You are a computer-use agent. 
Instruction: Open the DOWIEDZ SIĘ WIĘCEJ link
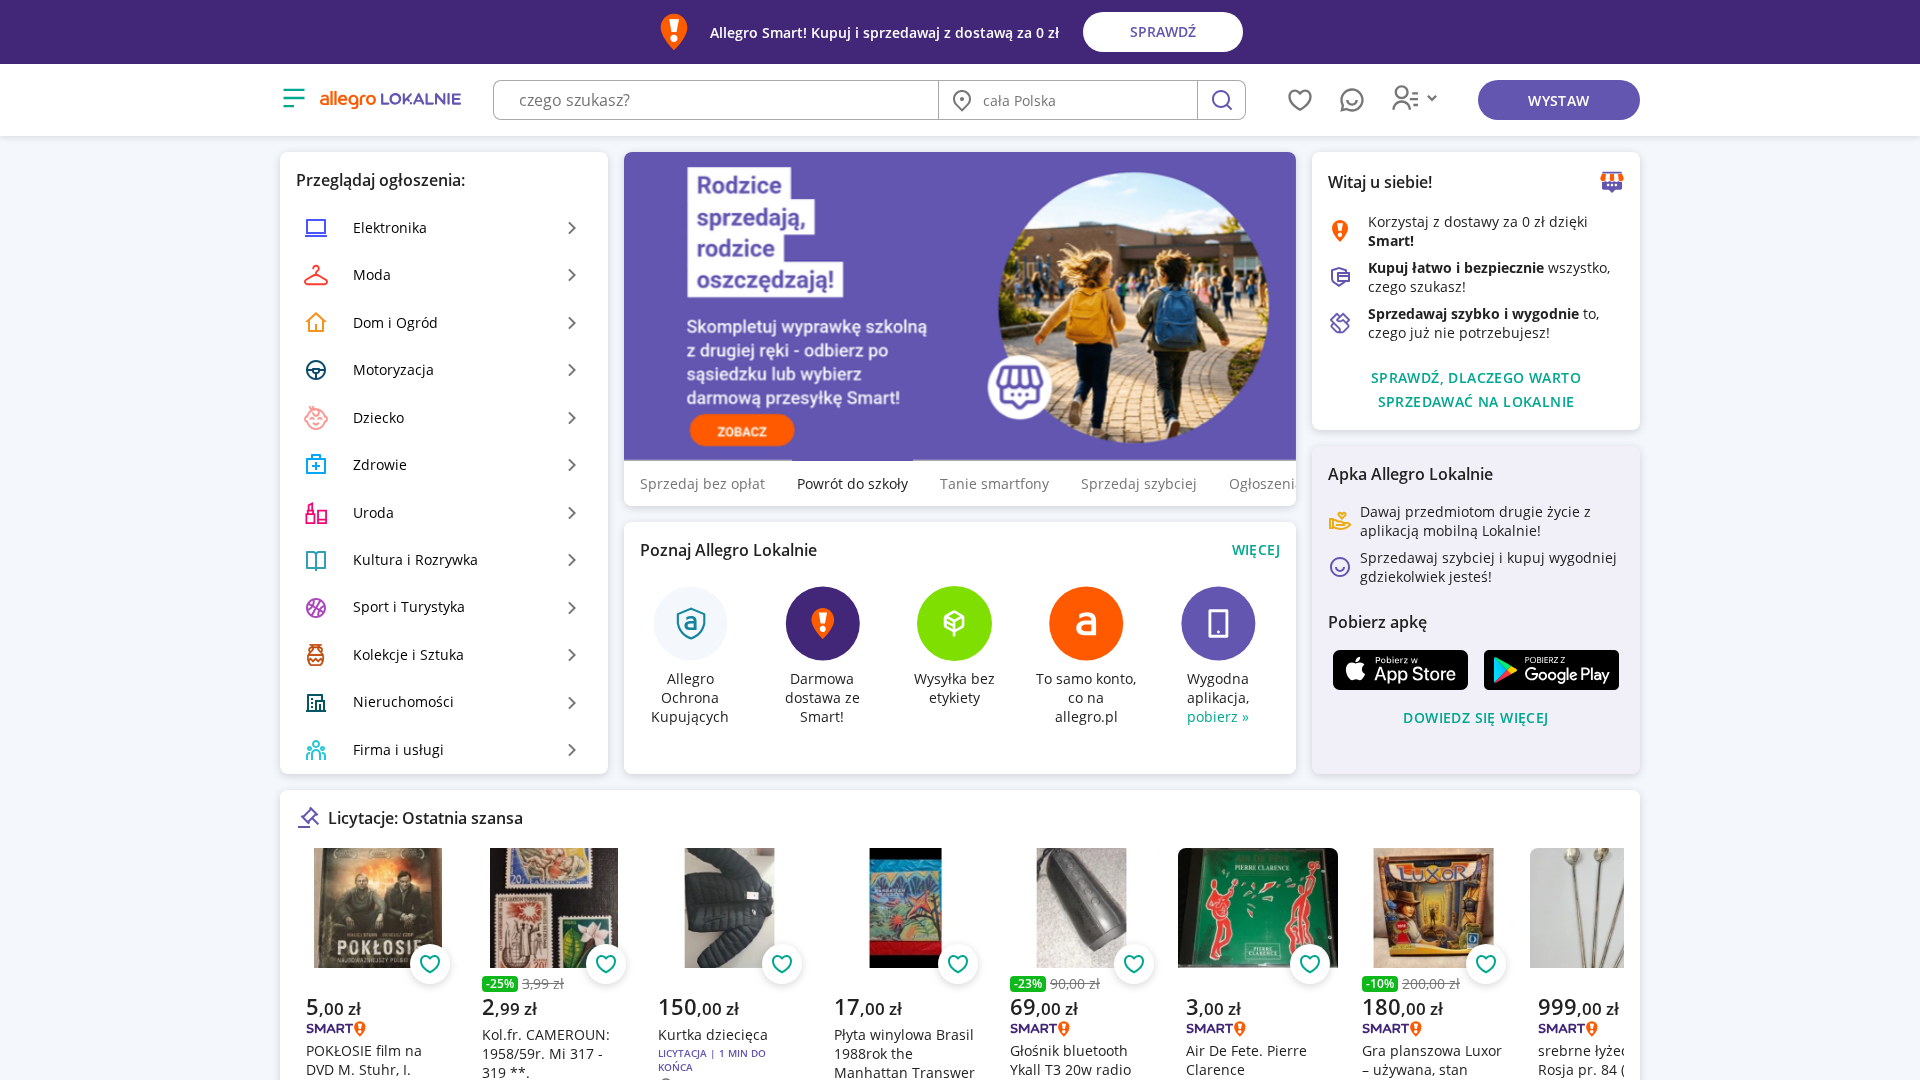1475,718
